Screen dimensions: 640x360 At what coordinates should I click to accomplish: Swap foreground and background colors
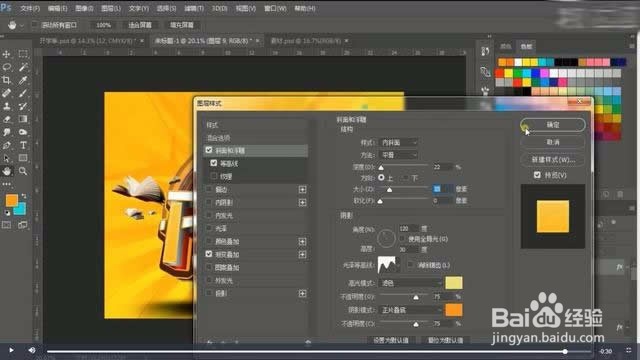(x=24, y=196)
